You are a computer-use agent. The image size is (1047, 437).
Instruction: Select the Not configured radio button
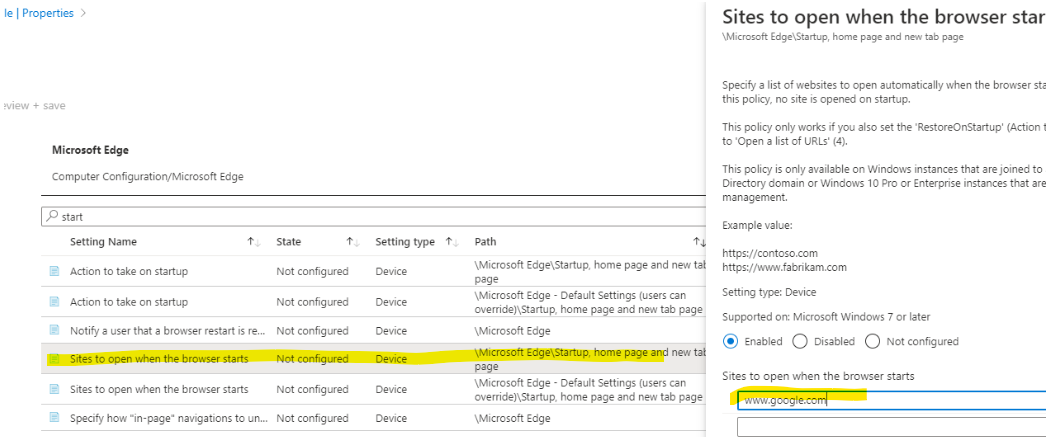tap(872, 341)
